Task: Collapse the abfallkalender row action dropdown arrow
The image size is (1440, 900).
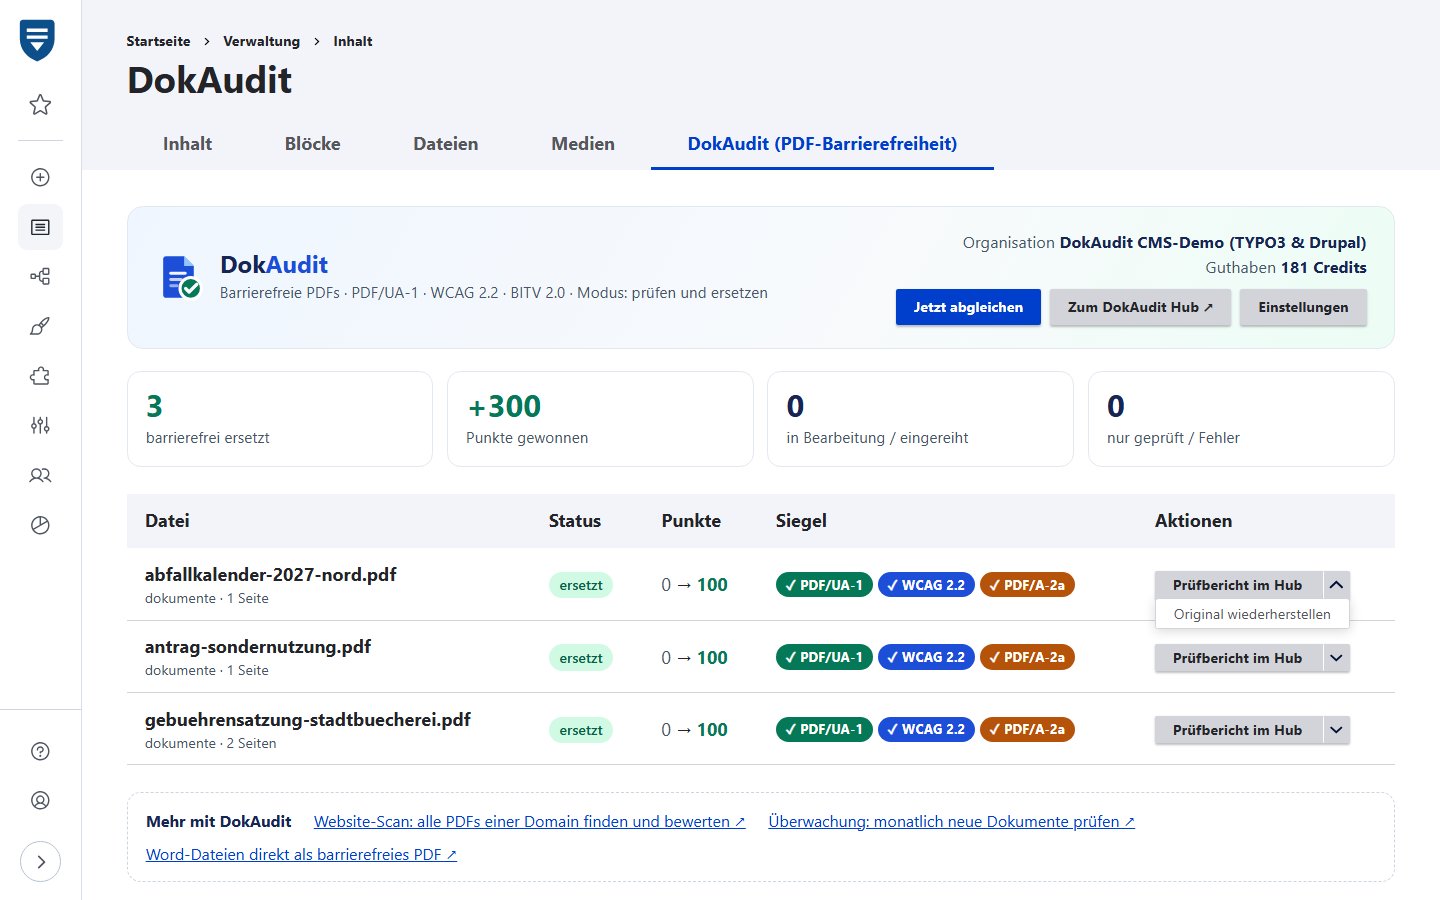Action: tap(1336, 585)
